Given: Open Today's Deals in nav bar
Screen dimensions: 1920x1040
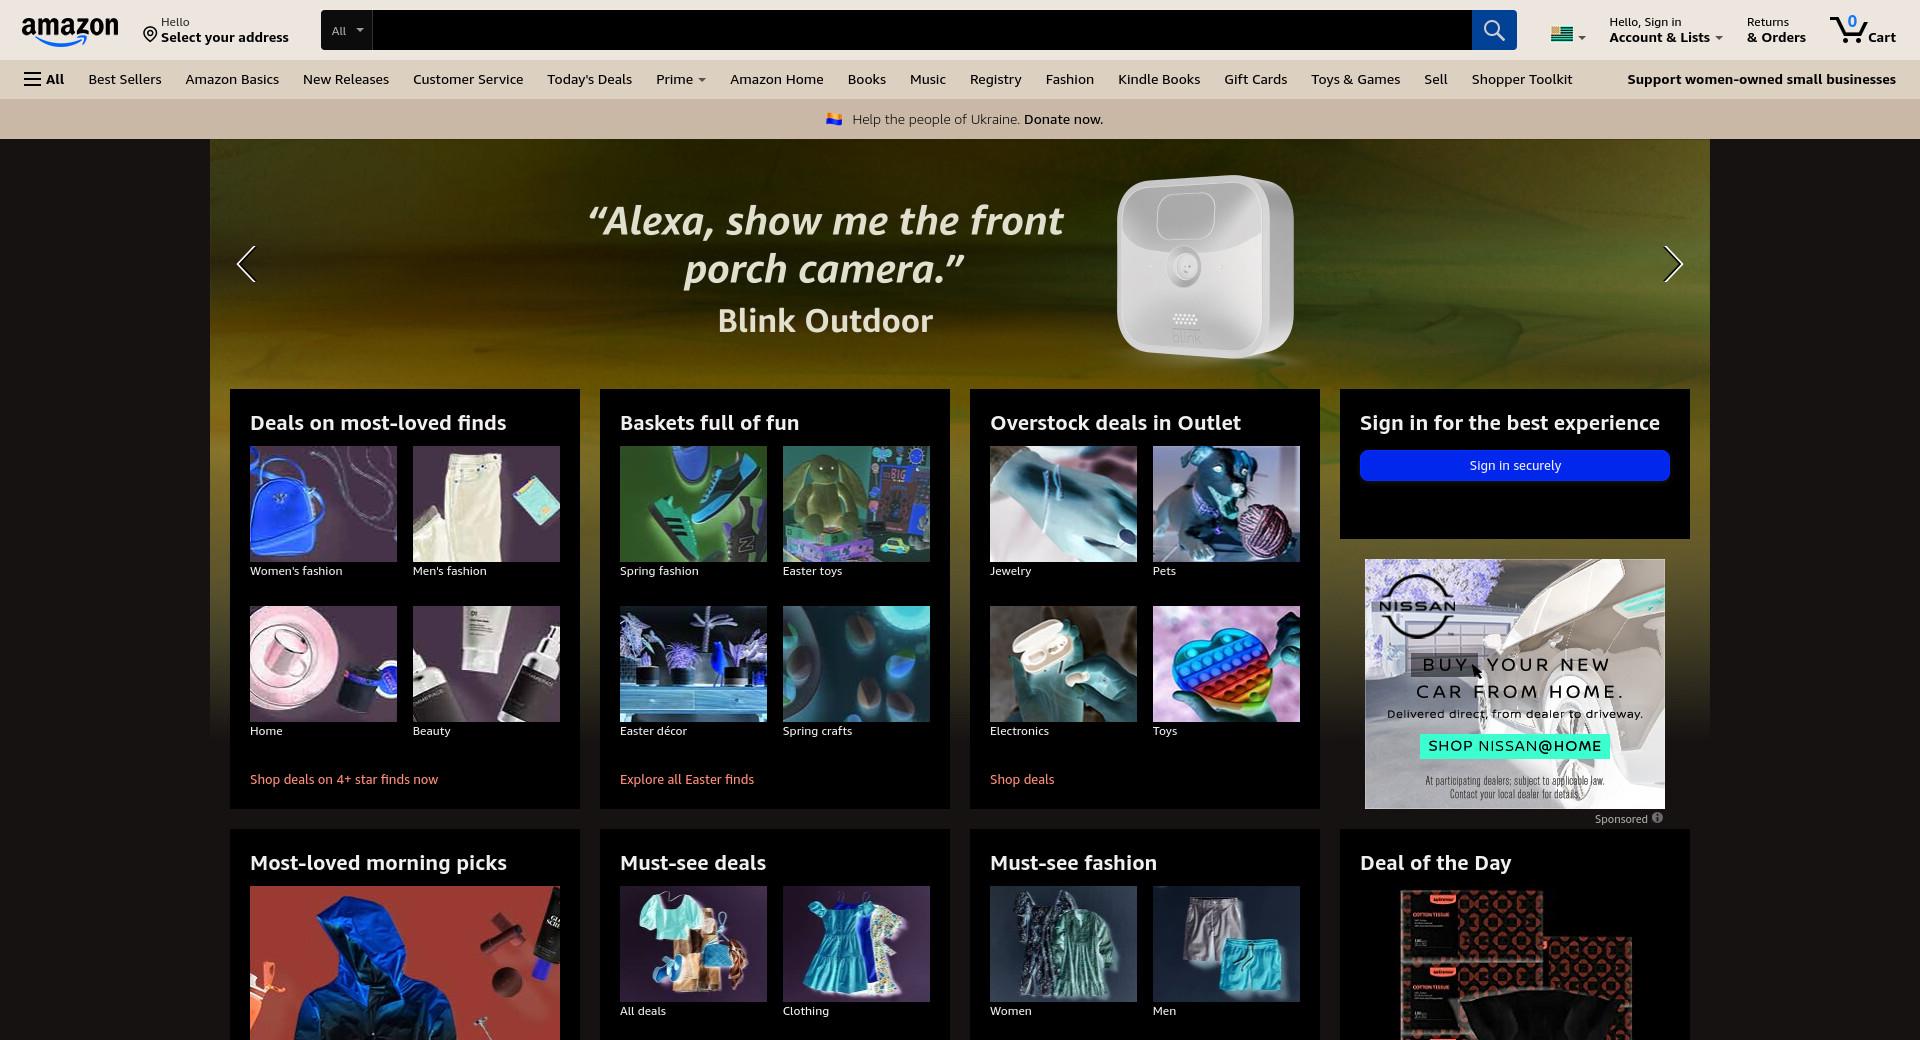Looking at the screenshot, I should 589,79.
